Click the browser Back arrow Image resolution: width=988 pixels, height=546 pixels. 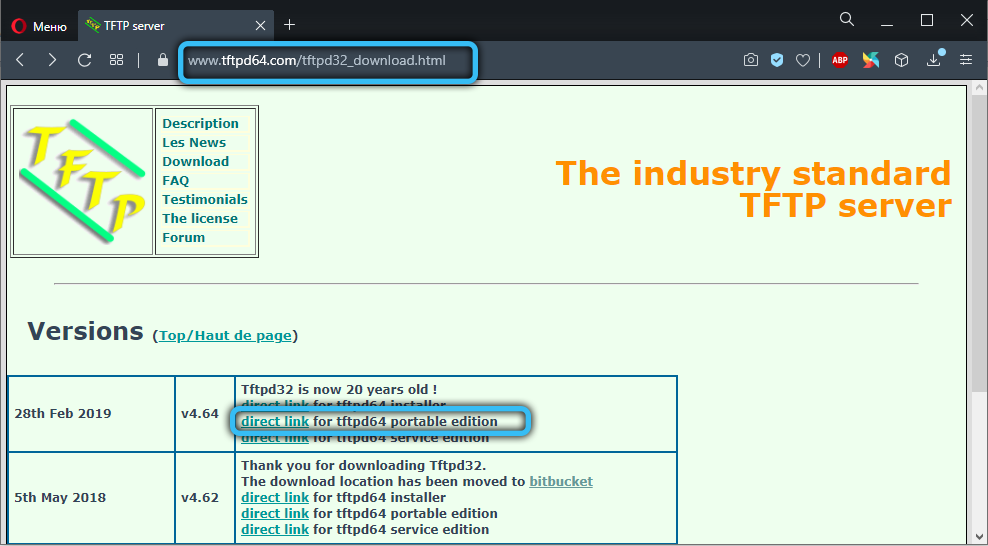coord(20,60)
